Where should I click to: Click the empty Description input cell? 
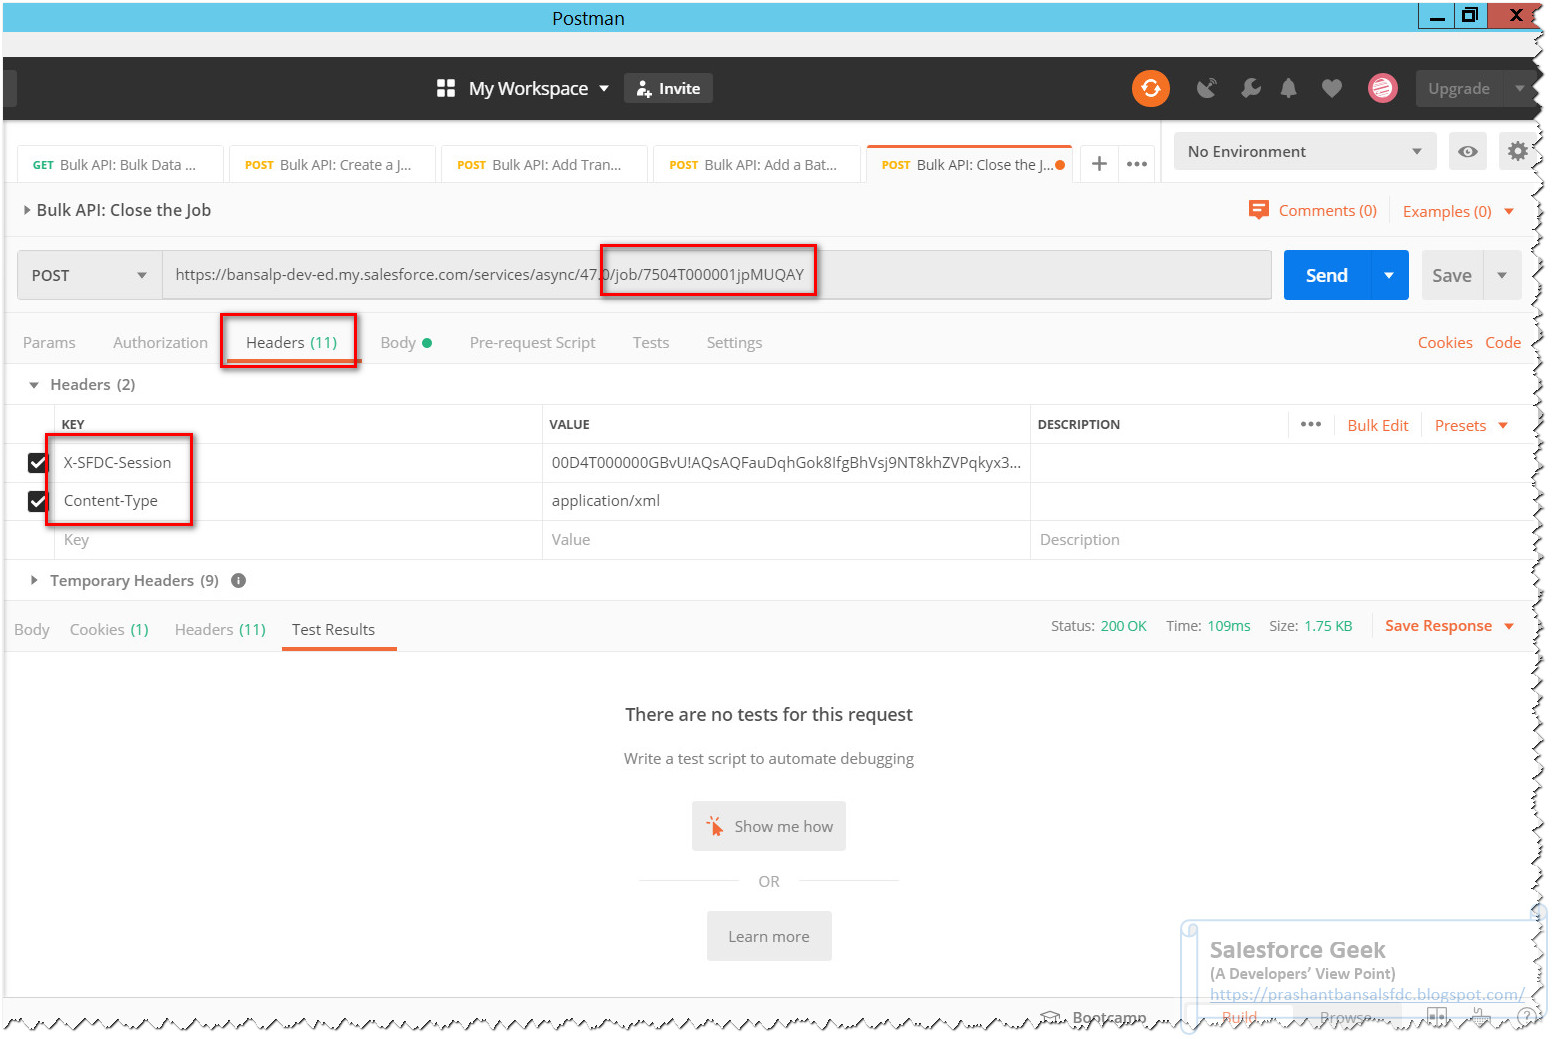tap(1280, 540)
